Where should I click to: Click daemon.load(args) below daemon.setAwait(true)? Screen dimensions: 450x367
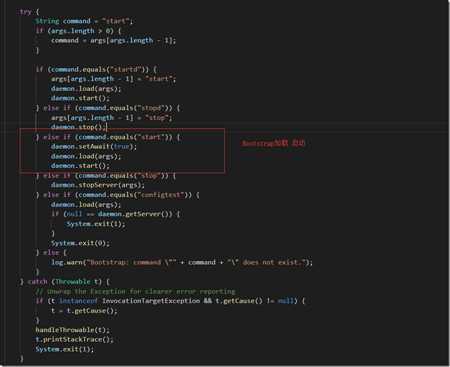pos(86,156)
